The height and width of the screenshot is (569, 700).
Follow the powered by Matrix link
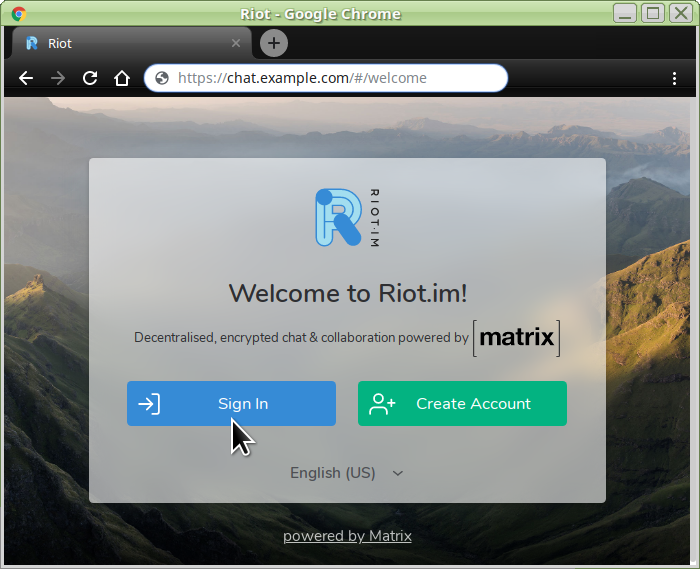[347, 536]
